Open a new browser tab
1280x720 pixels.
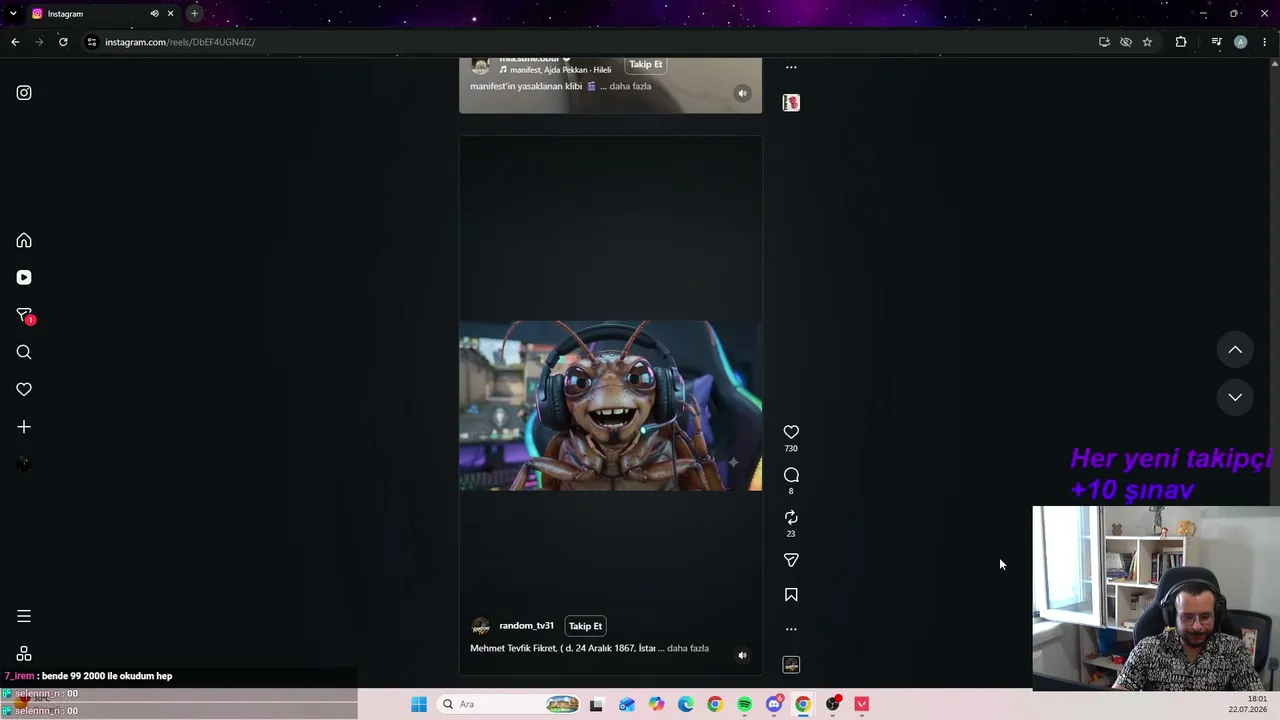coord(194,14)
